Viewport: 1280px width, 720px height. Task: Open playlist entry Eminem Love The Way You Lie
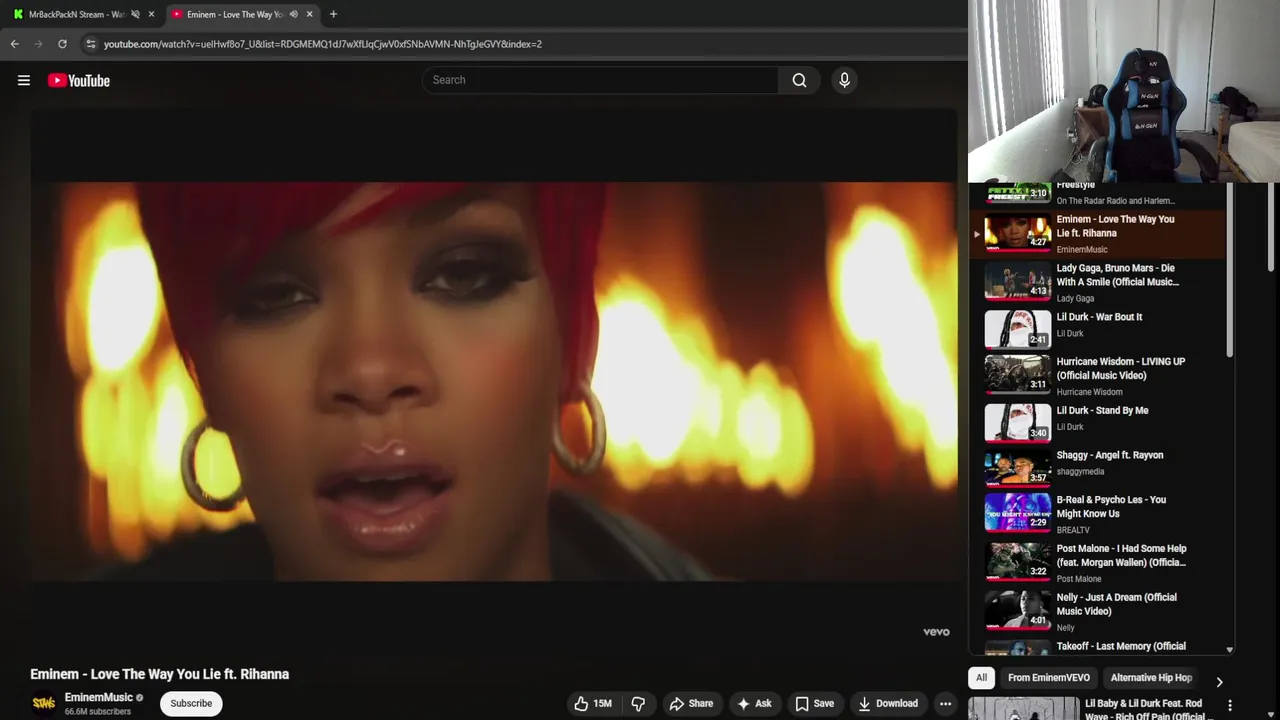click(1097, 233)
